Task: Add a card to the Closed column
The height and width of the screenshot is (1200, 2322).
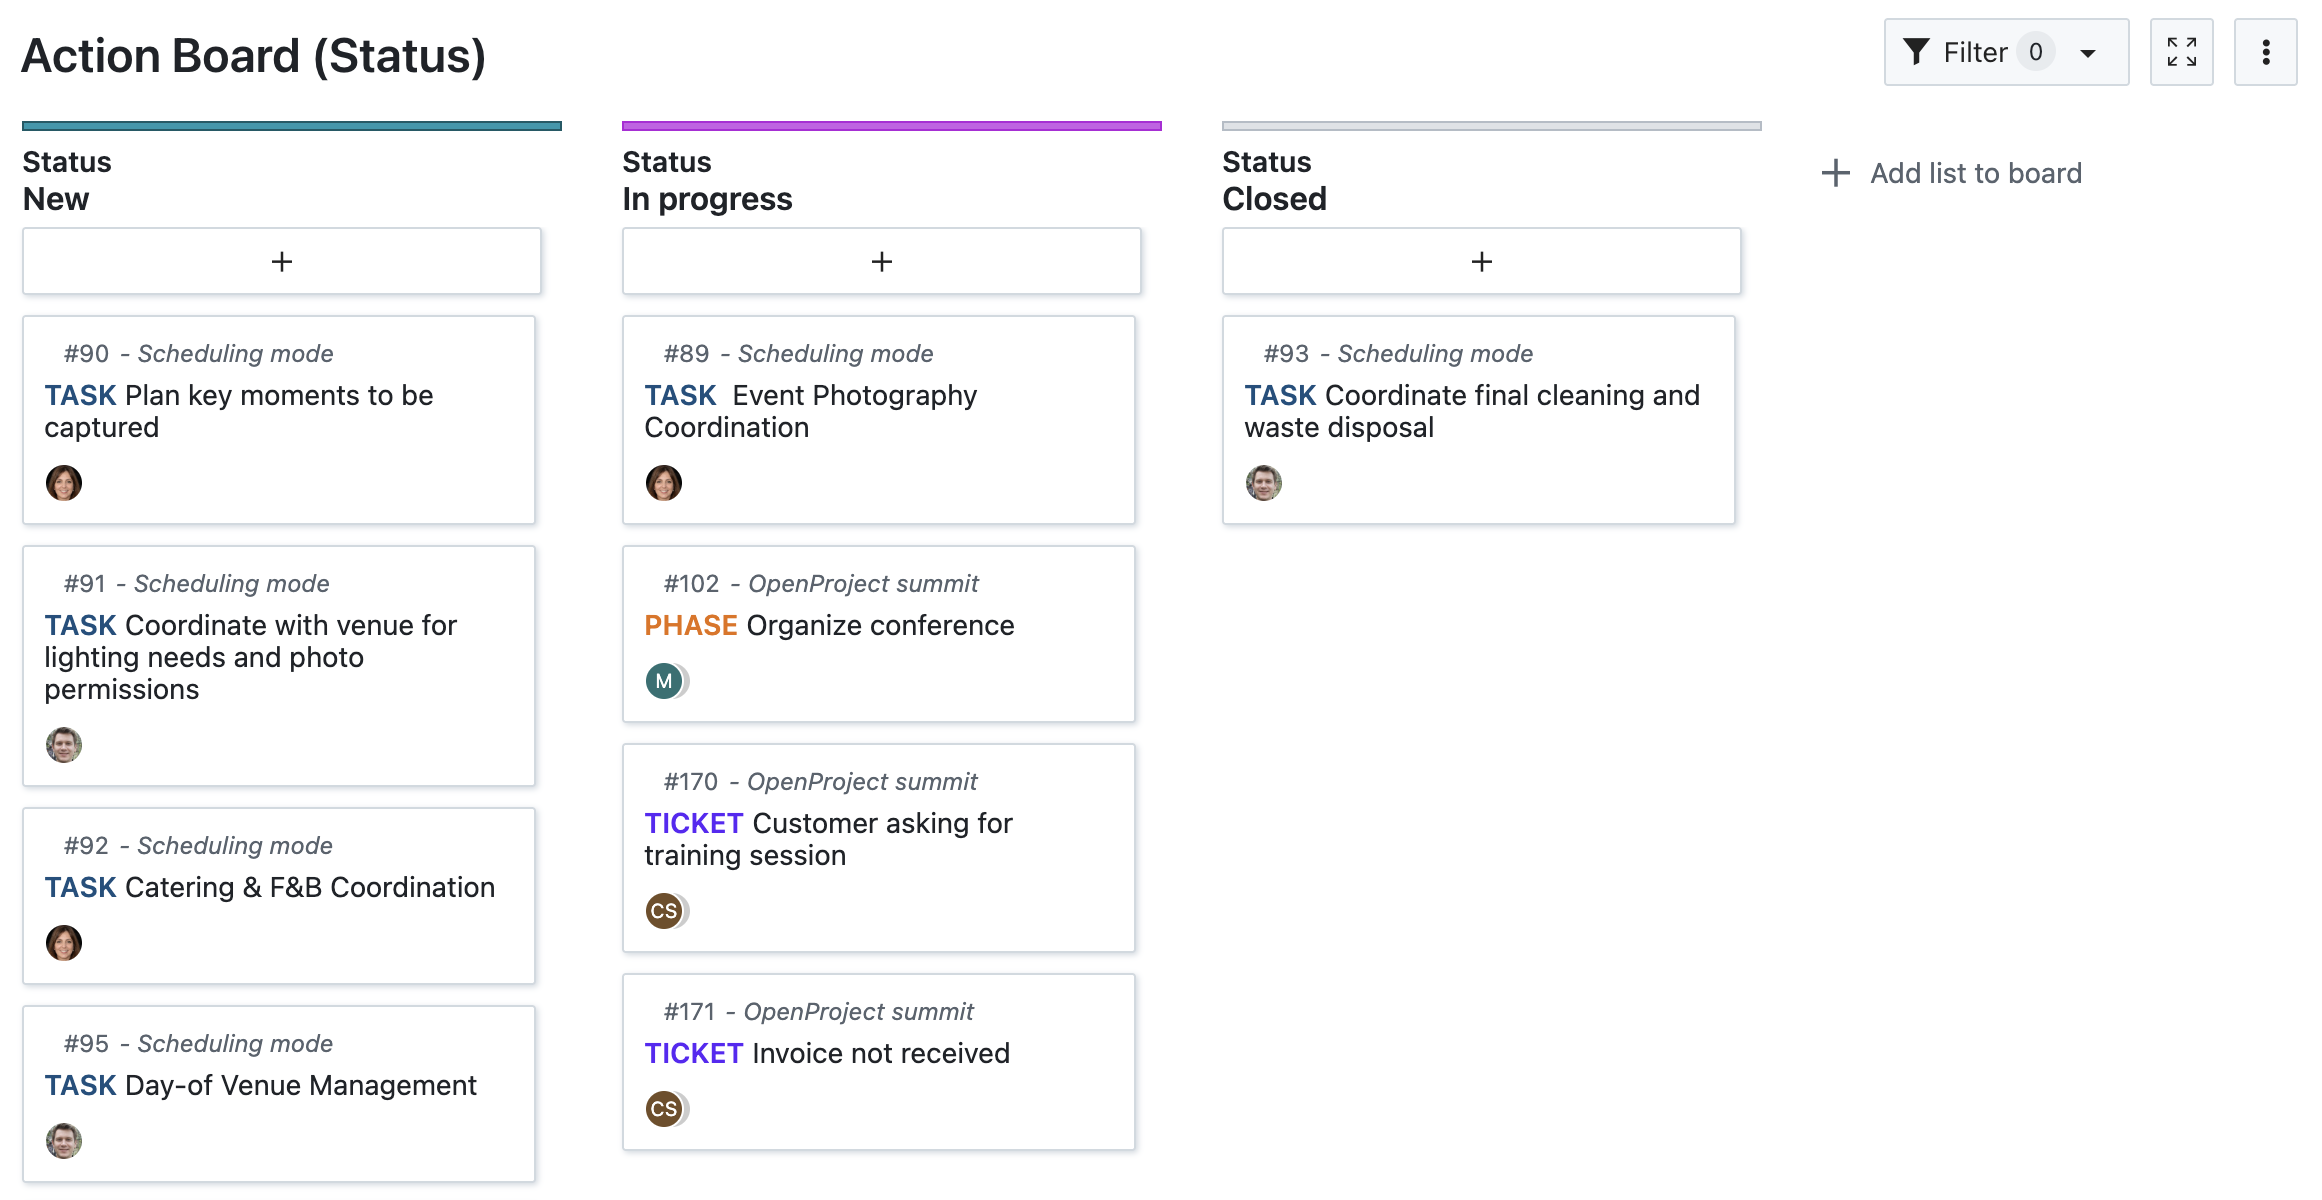Action: (x=1480, y=261)
